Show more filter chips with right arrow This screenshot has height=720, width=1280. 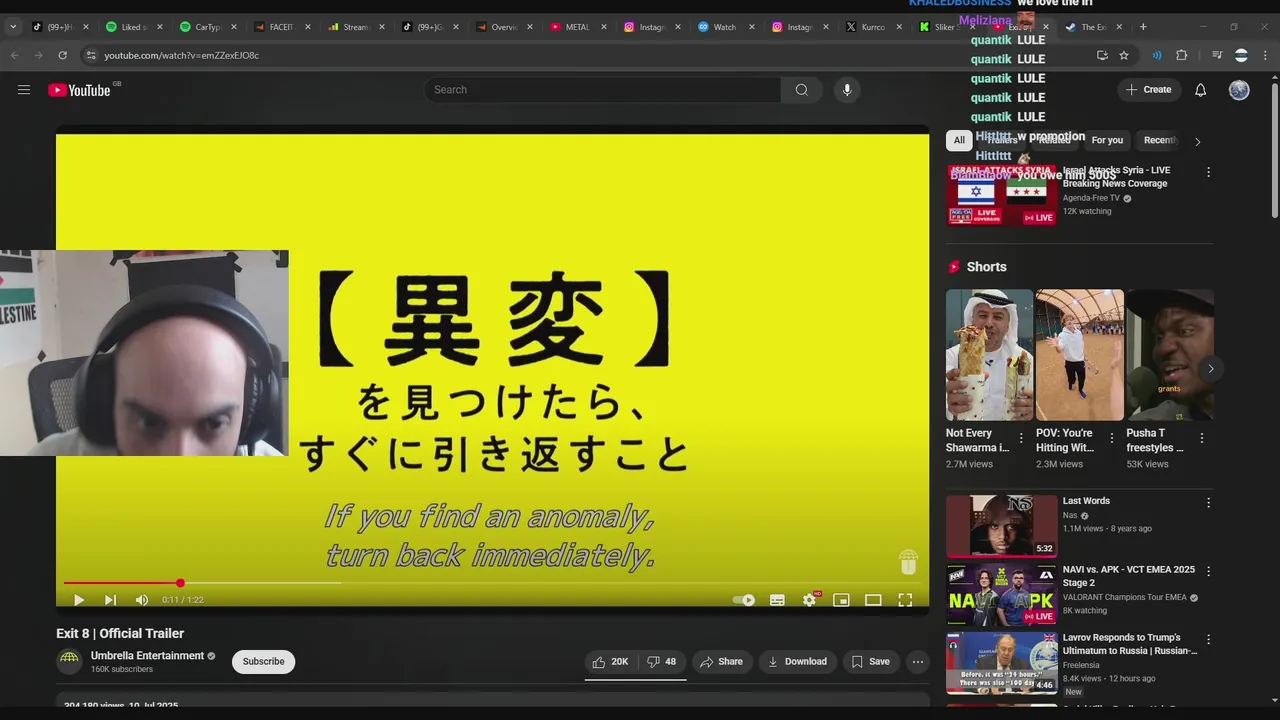pyautogui.click(x=1197, y=141)
